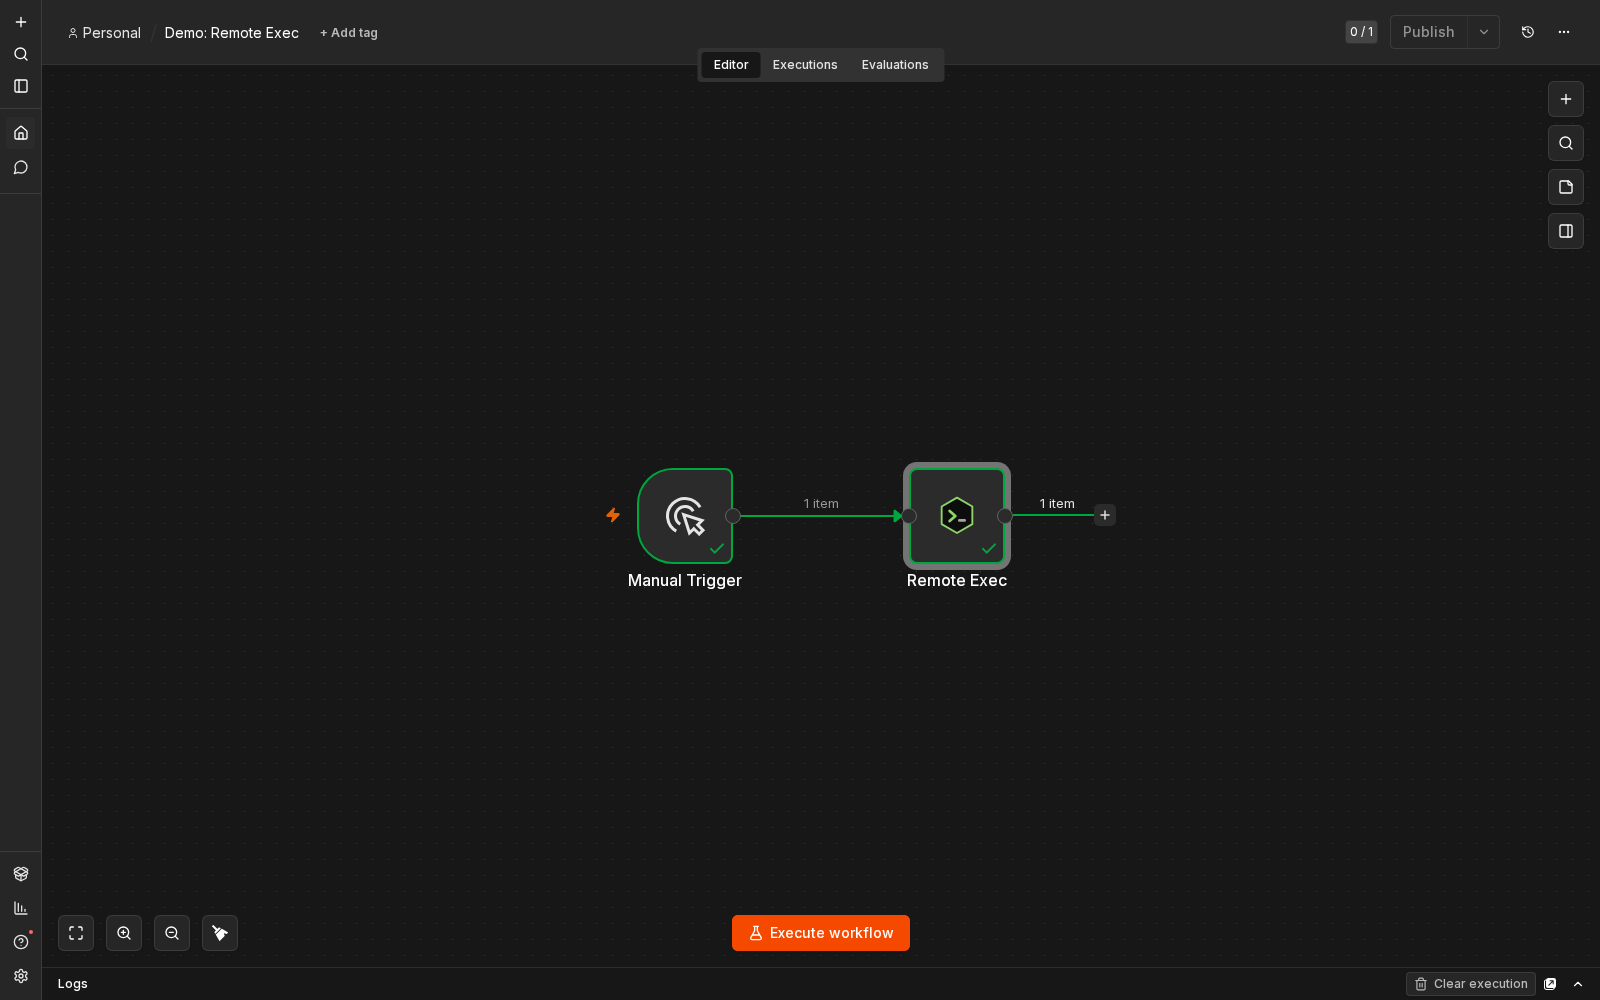Click the Logs panel title
Image resolution: width=1600 pixels, height=1000 pixels.
point(73,984)
